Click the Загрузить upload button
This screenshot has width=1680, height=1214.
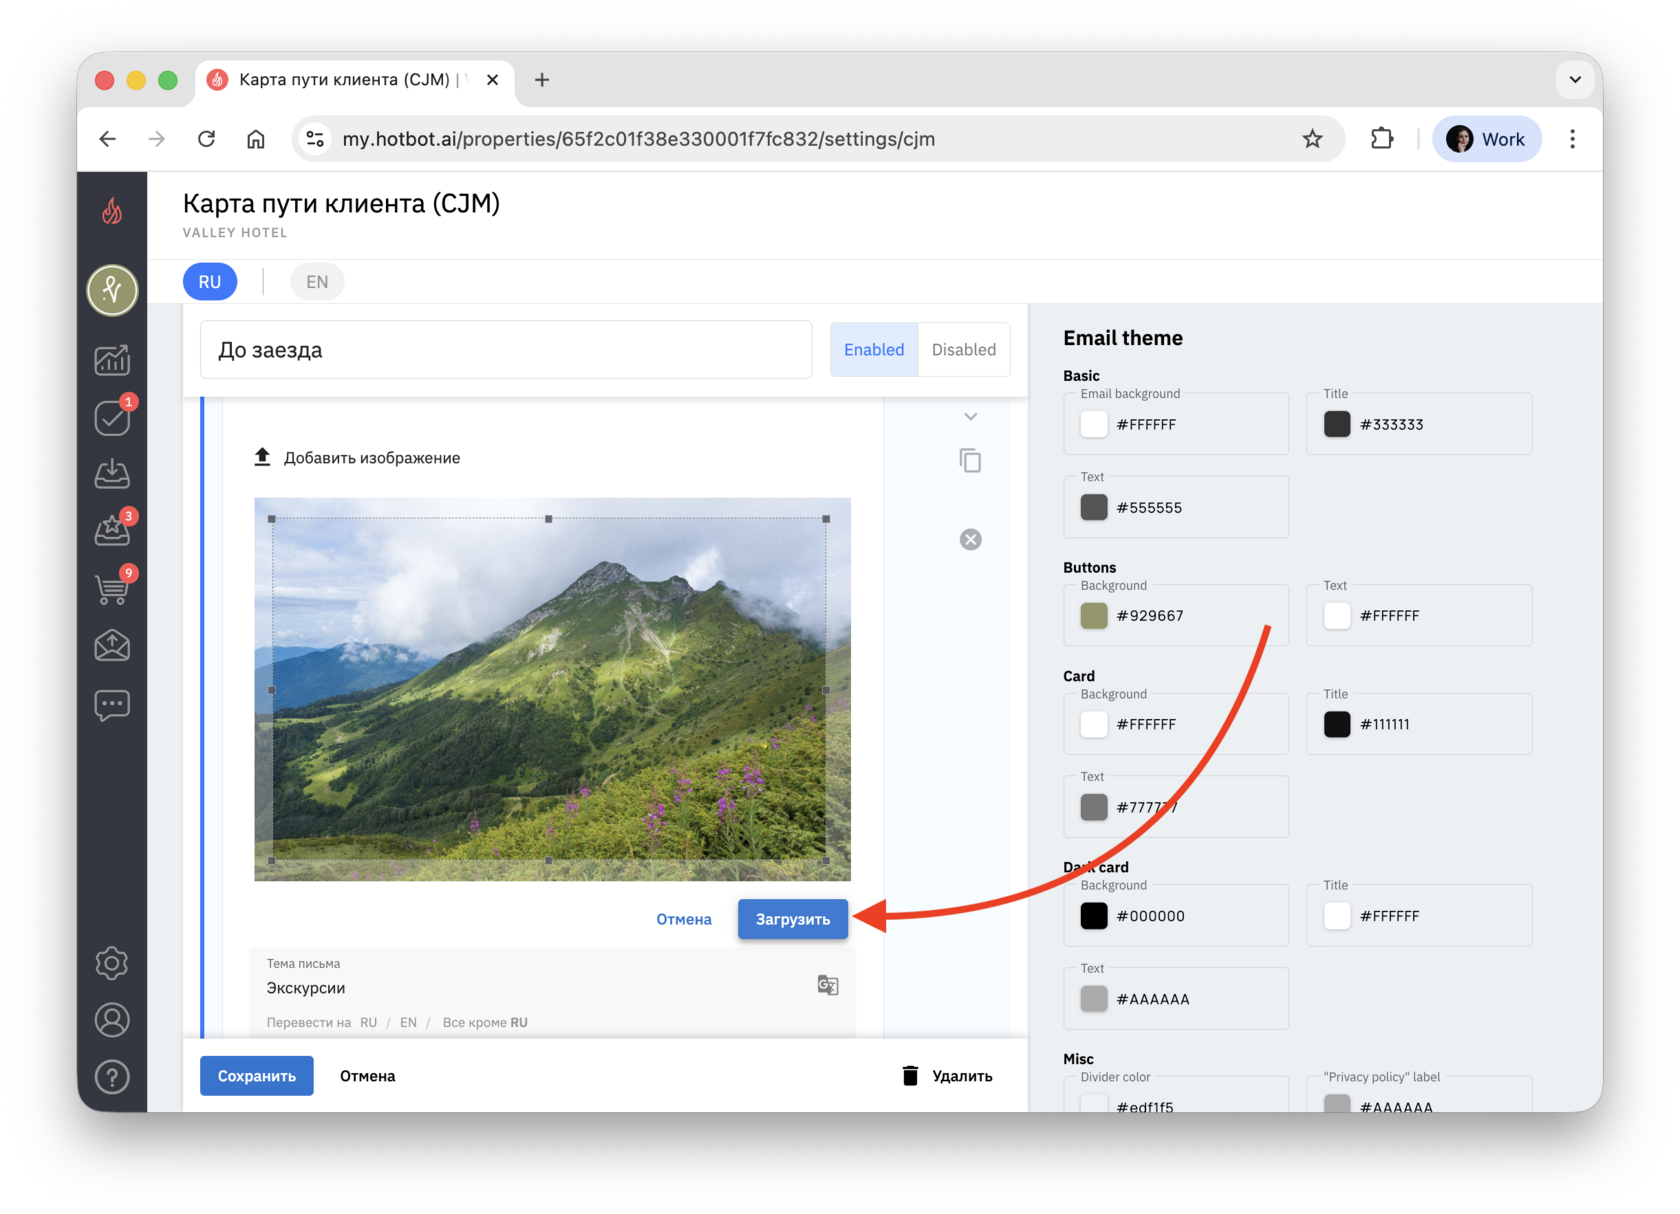click(x=793, y=919)
